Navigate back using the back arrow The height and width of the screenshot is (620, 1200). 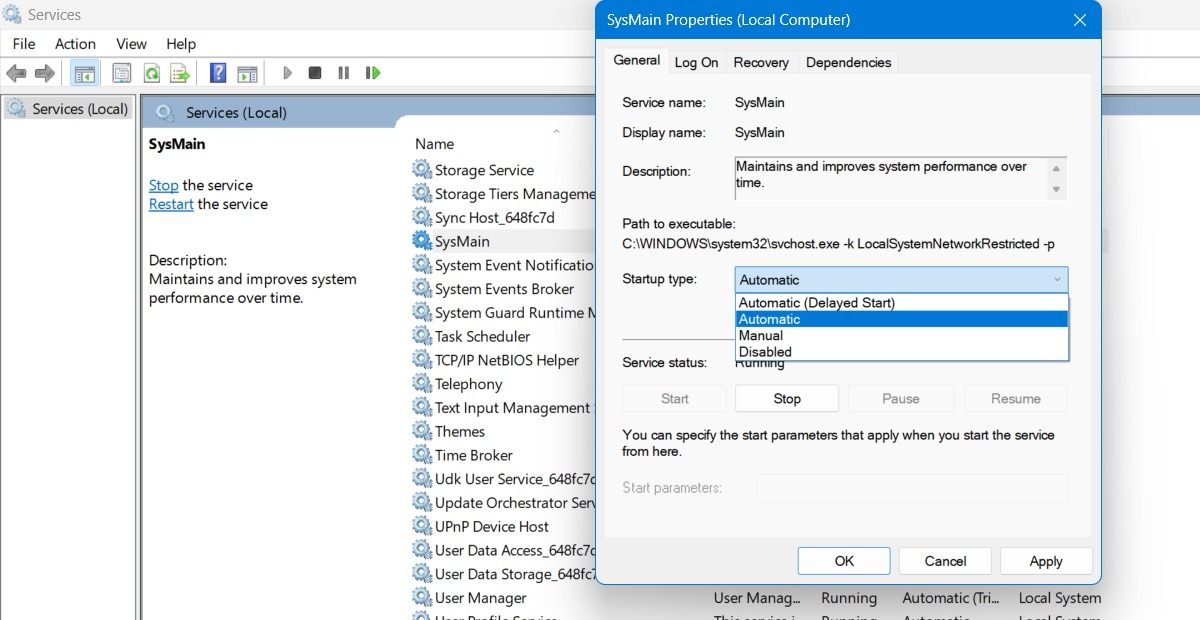[16, 72]
